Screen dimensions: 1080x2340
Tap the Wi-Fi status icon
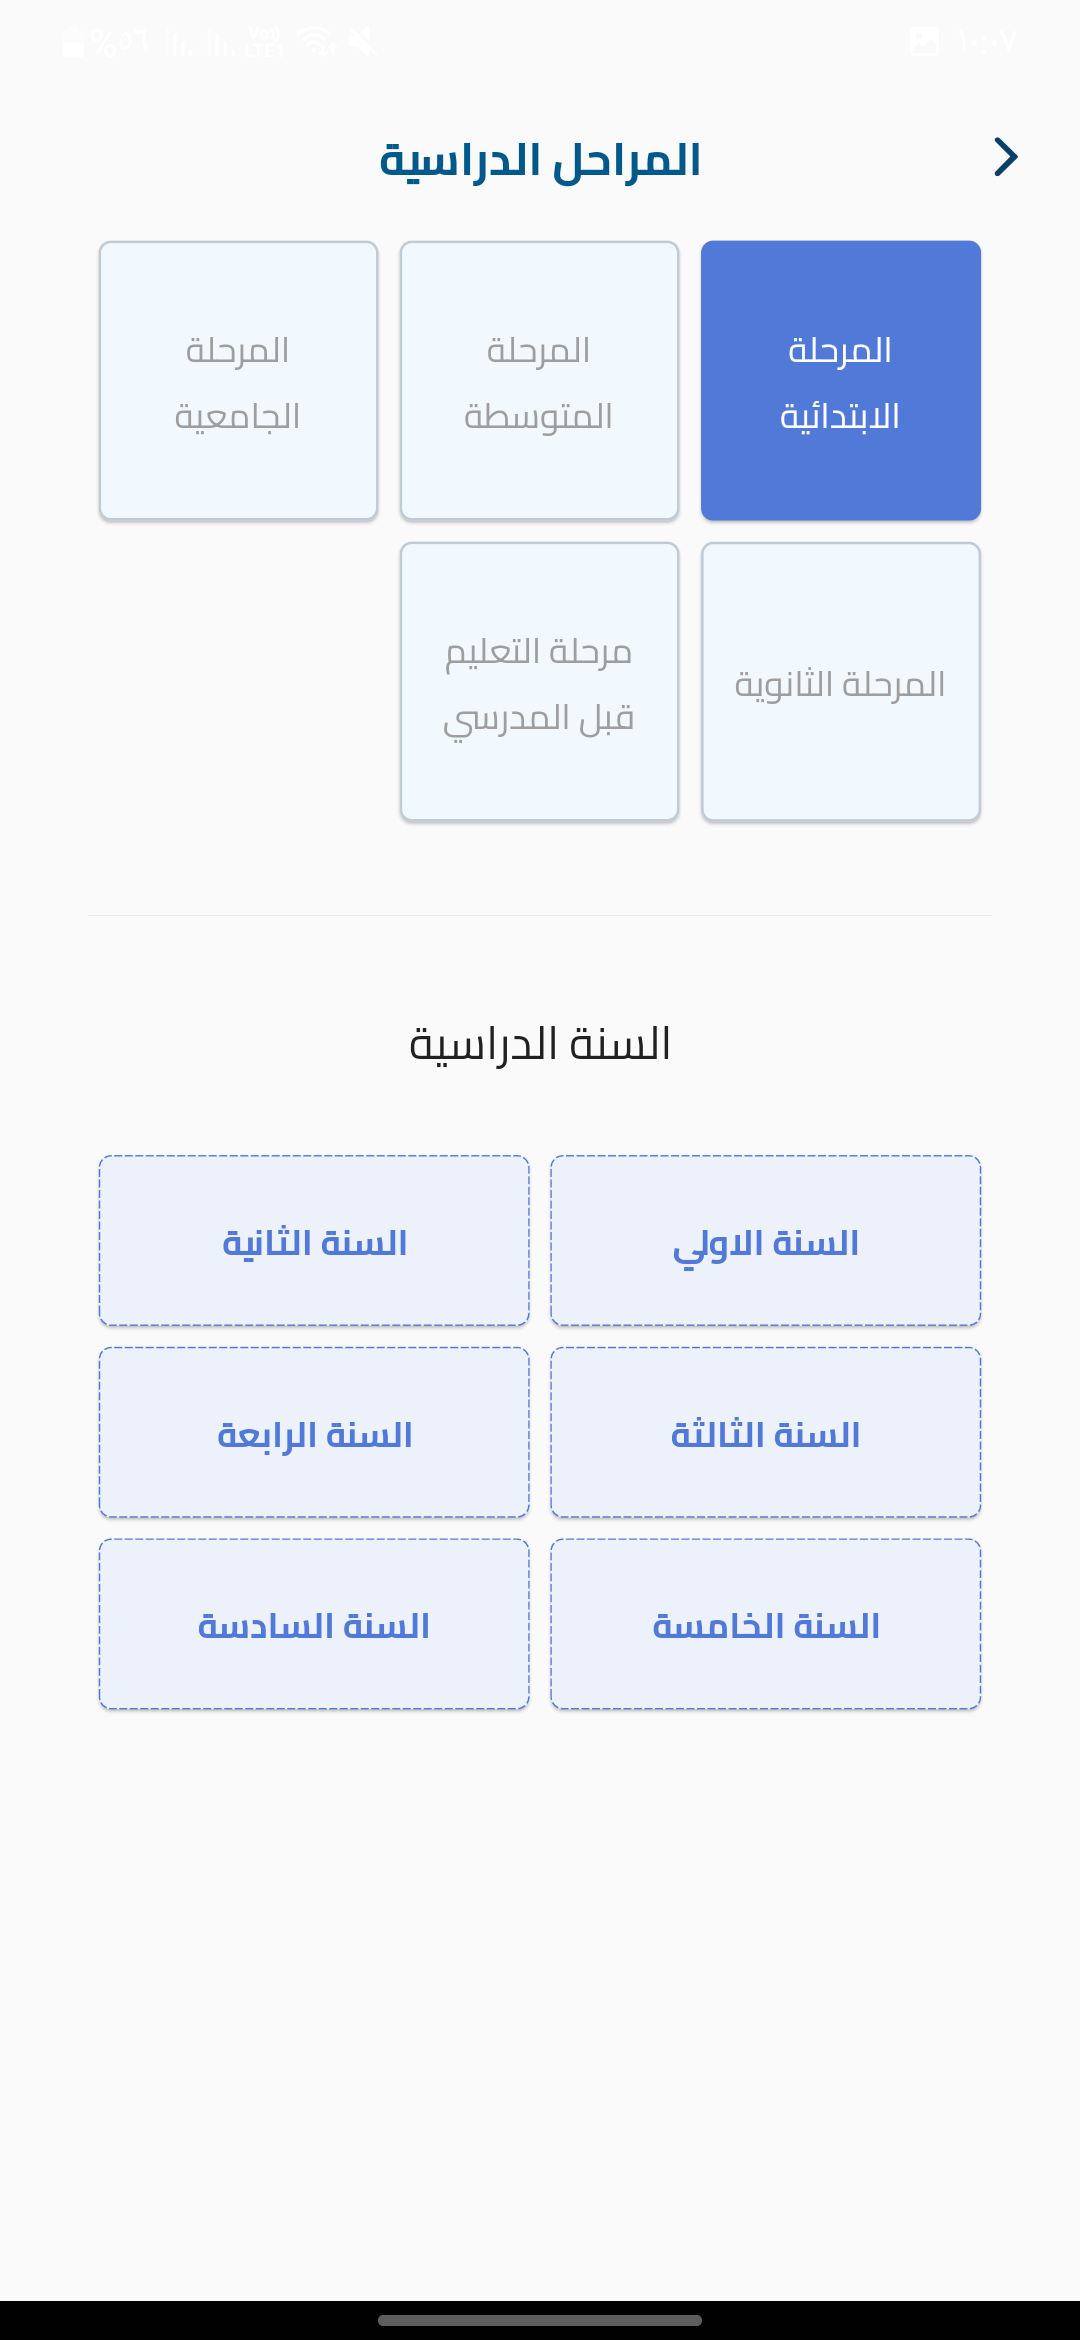316,42
